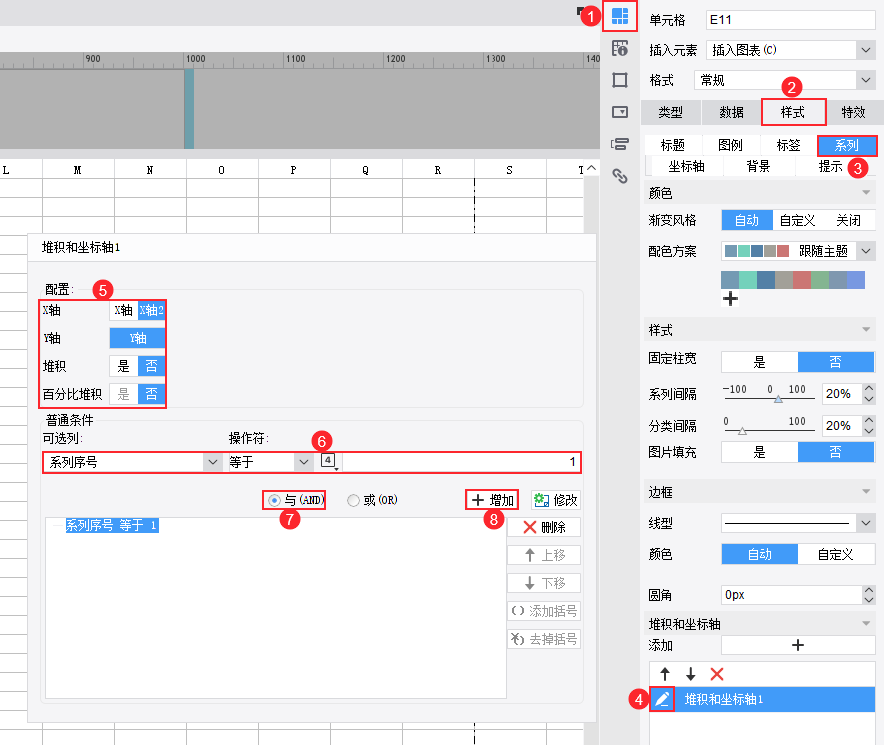Collapse the 颜色 section
Screen dimensions: 884x745
point(866,193)
